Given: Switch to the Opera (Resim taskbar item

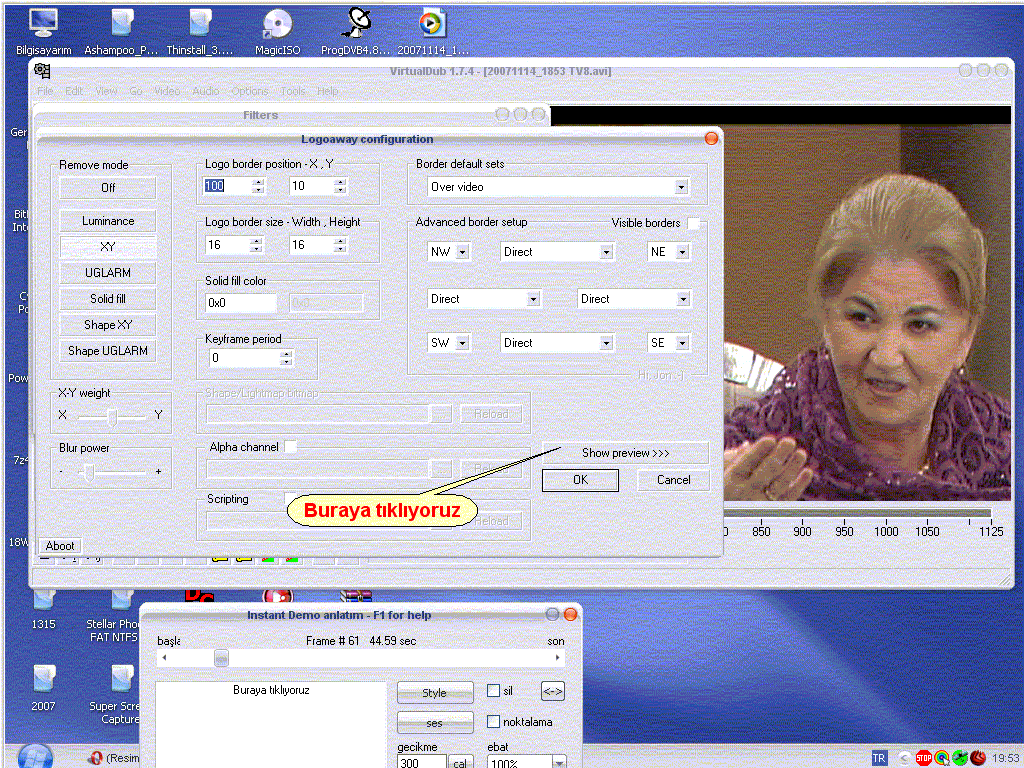Looking at the screenshot, I should pyautogui.click(x=114, y=758).
